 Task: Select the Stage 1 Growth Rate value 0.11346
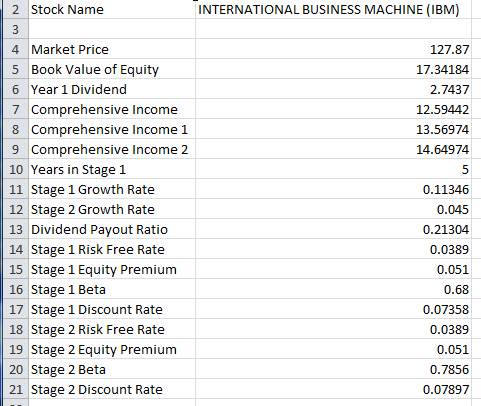pos(333,189)
